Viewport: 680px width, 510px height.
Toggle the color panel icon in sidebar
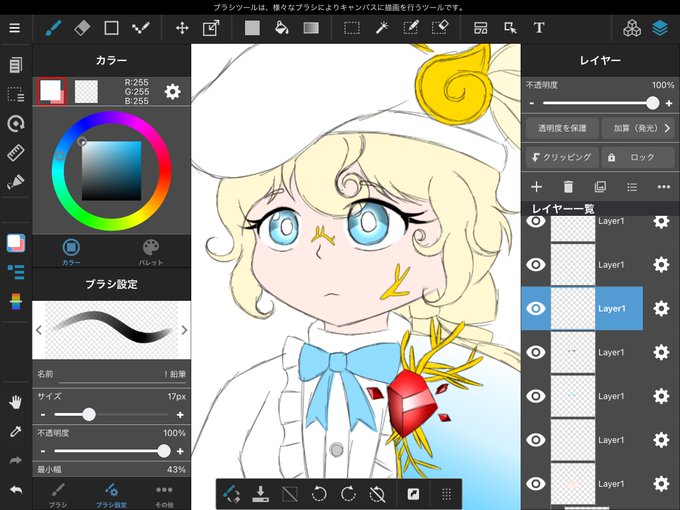16,243
